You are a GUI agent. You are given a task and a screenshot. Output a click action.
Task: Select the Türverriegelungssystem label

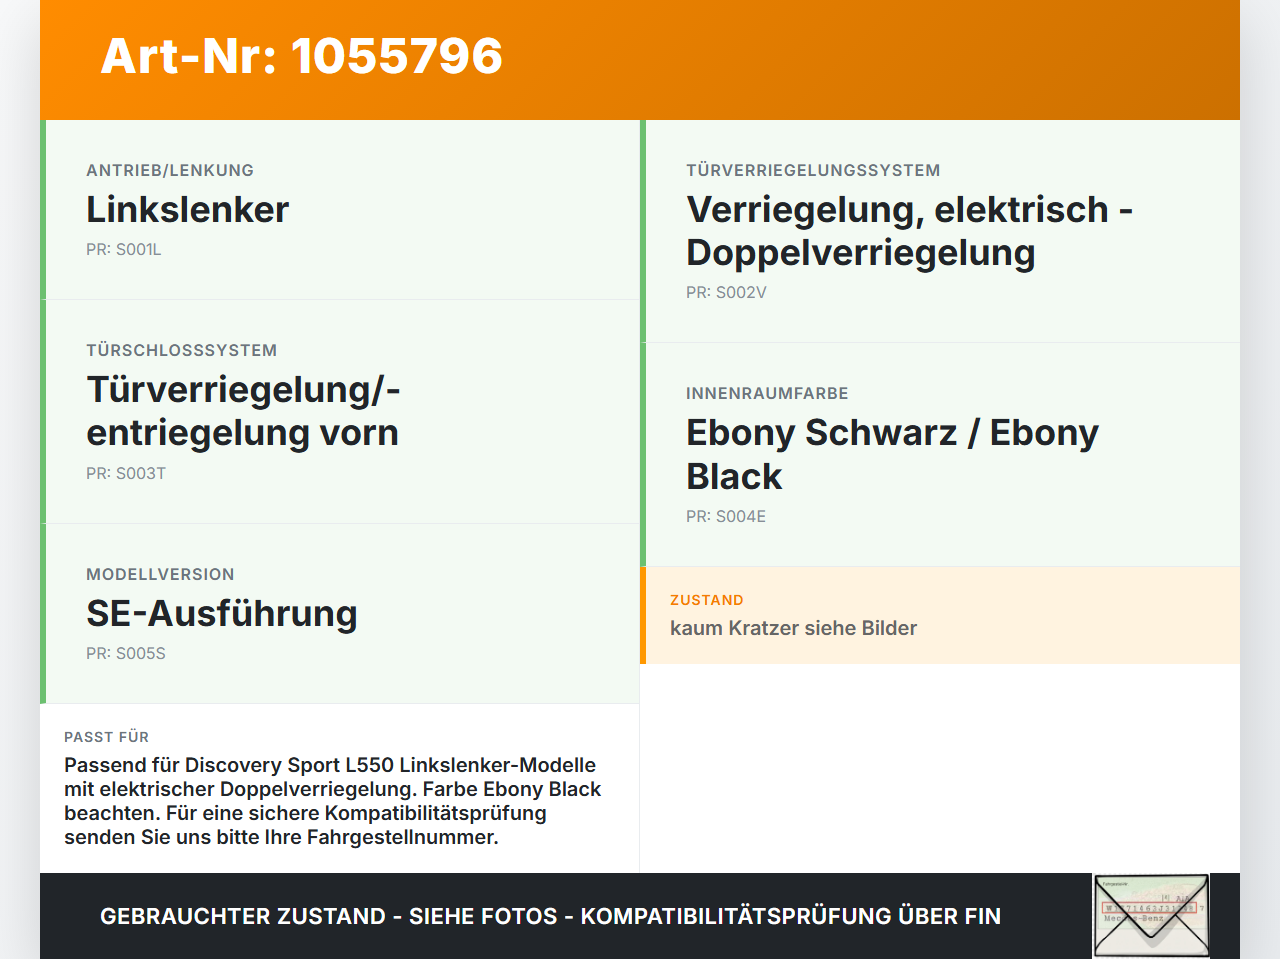point(813,170)
